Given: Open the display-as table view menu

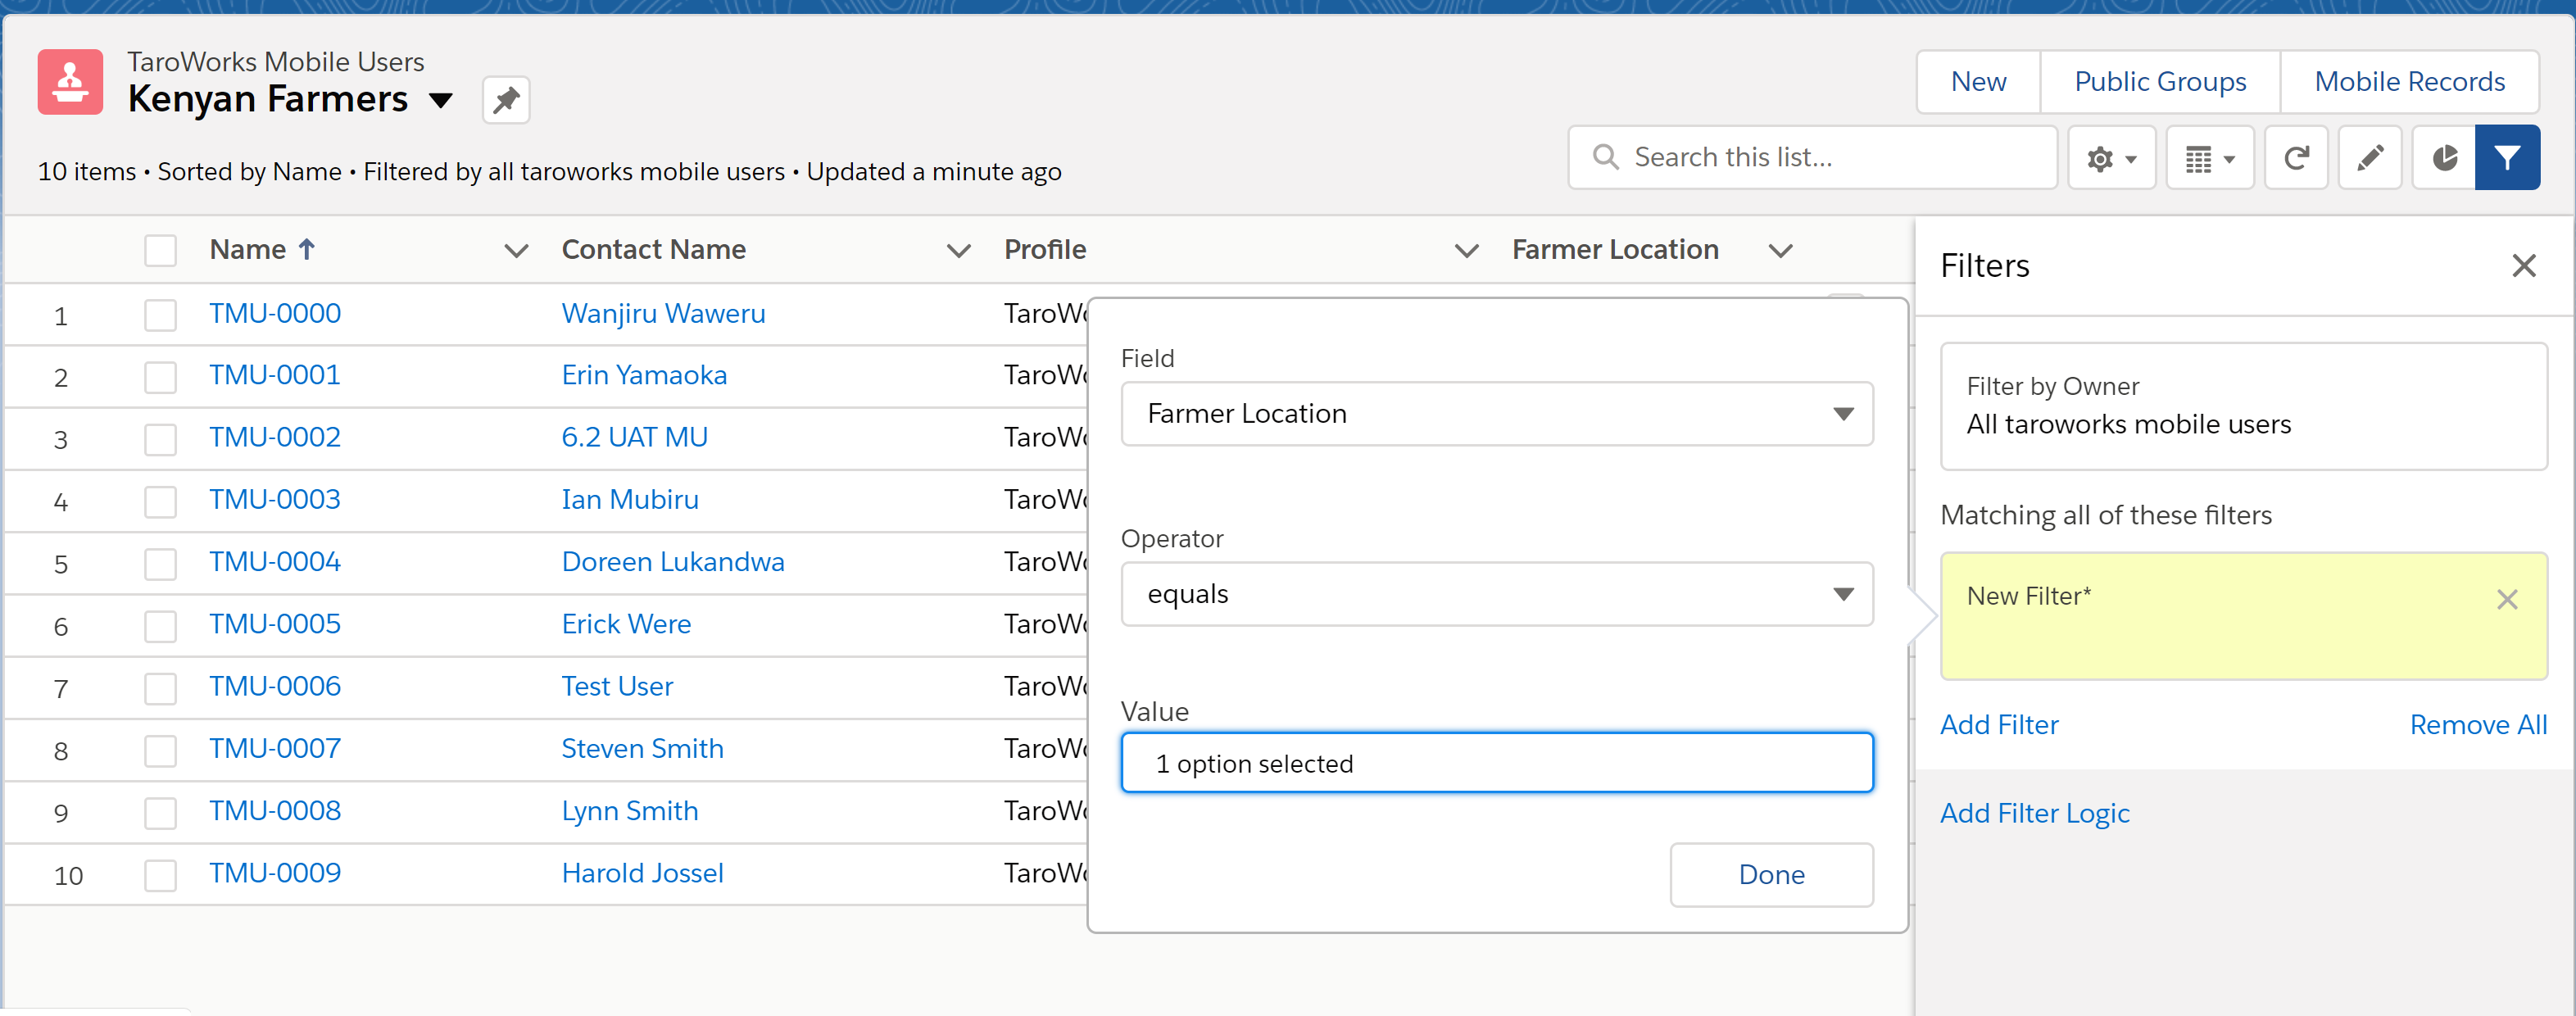Looking at the screenshot, I should tap(2209, 158).
